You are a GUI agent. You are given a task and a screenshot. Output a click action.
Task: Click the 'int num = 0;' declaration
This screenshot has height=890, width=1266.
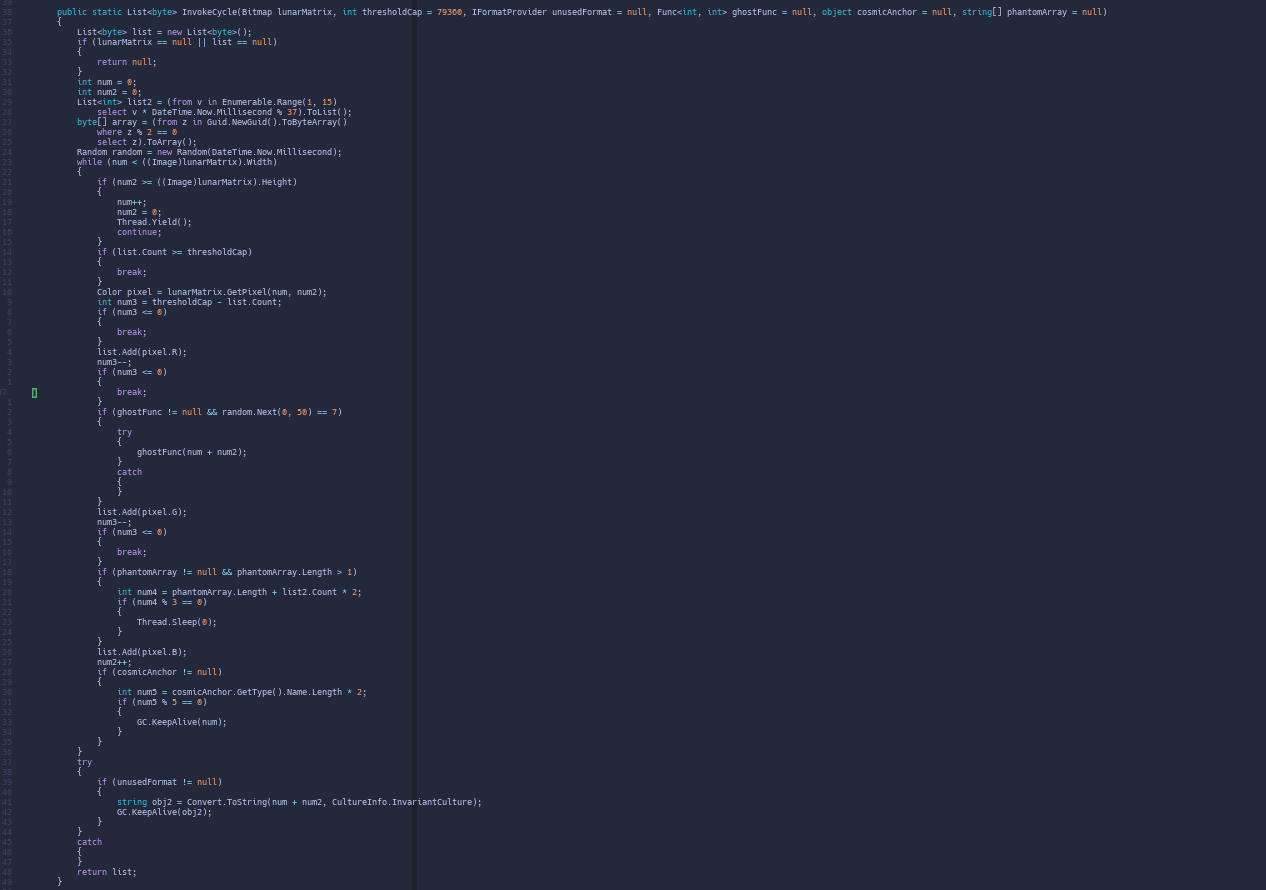107,82
